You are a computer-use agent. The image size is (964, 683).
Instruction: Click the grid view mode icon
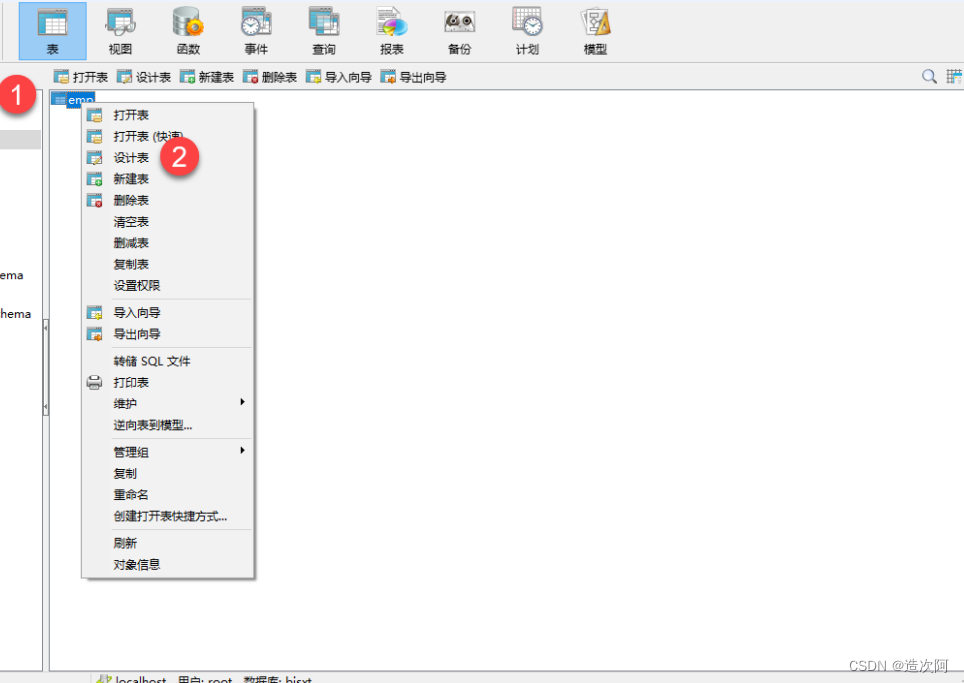pyautogui.click(x=955, y=76)
